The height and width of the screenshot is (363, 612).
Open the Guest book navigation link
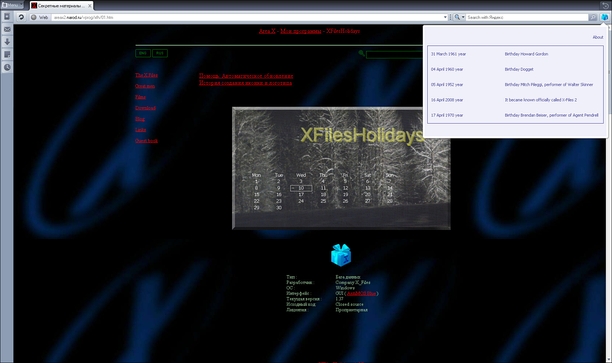(x=146, y=141)
